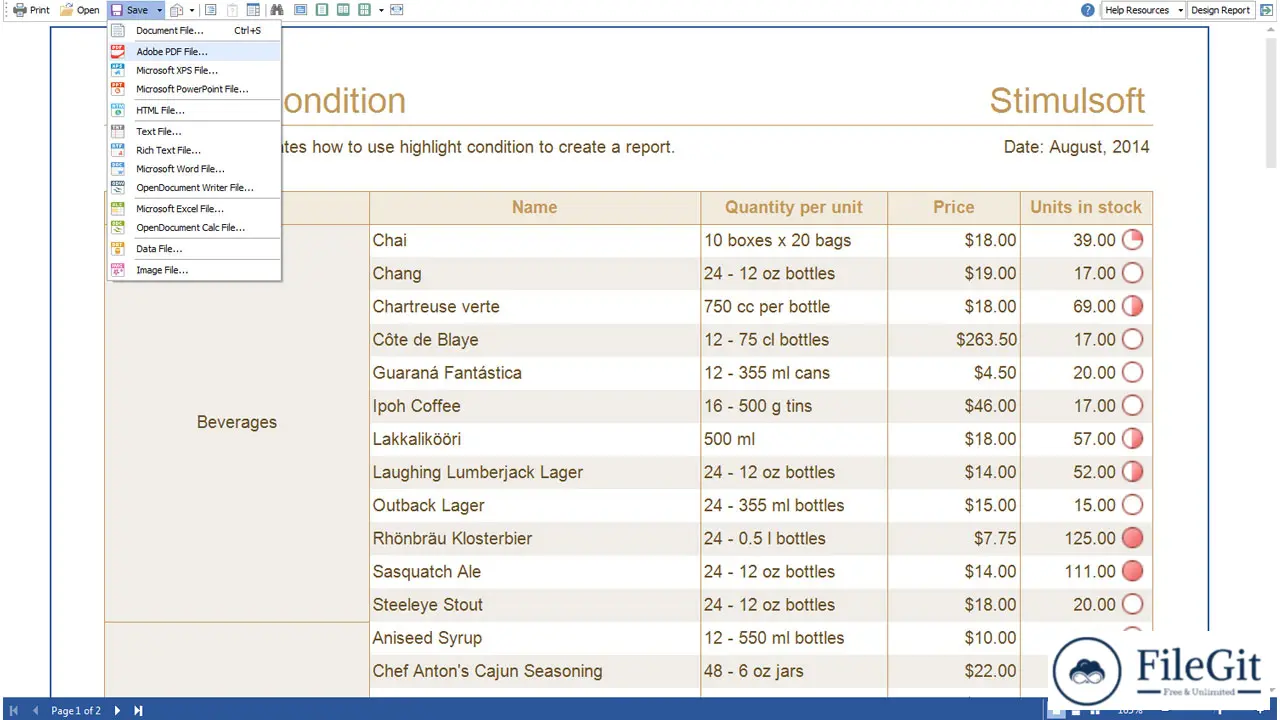Click the '$263.50' price value

tap(986, 339)
